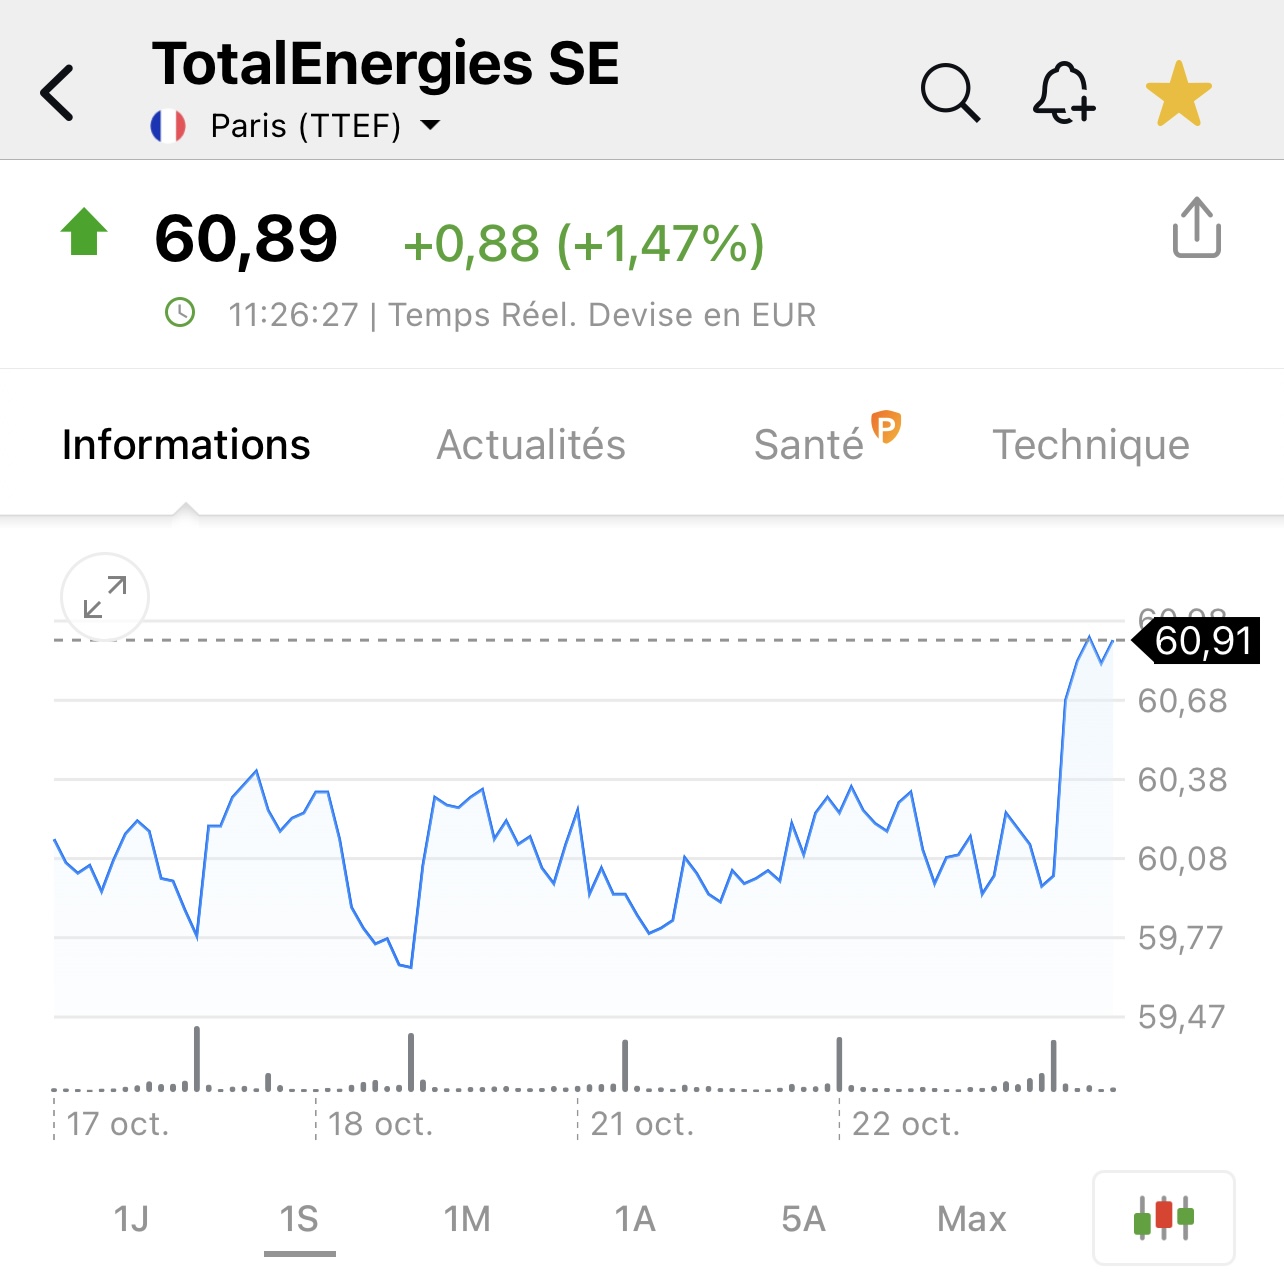Select the Santé tab
1284x1284 pixels.
pyautogui.click(x=808, y=445)
